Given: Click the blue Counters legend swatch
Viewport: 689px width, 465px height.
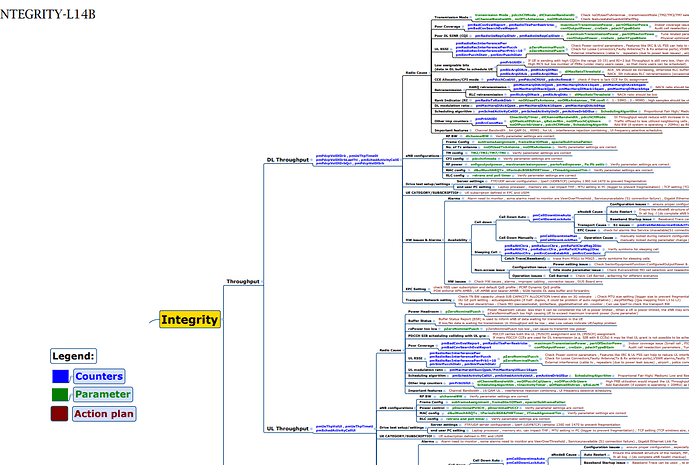Looking at the screenshot, I should pos(60,377).
